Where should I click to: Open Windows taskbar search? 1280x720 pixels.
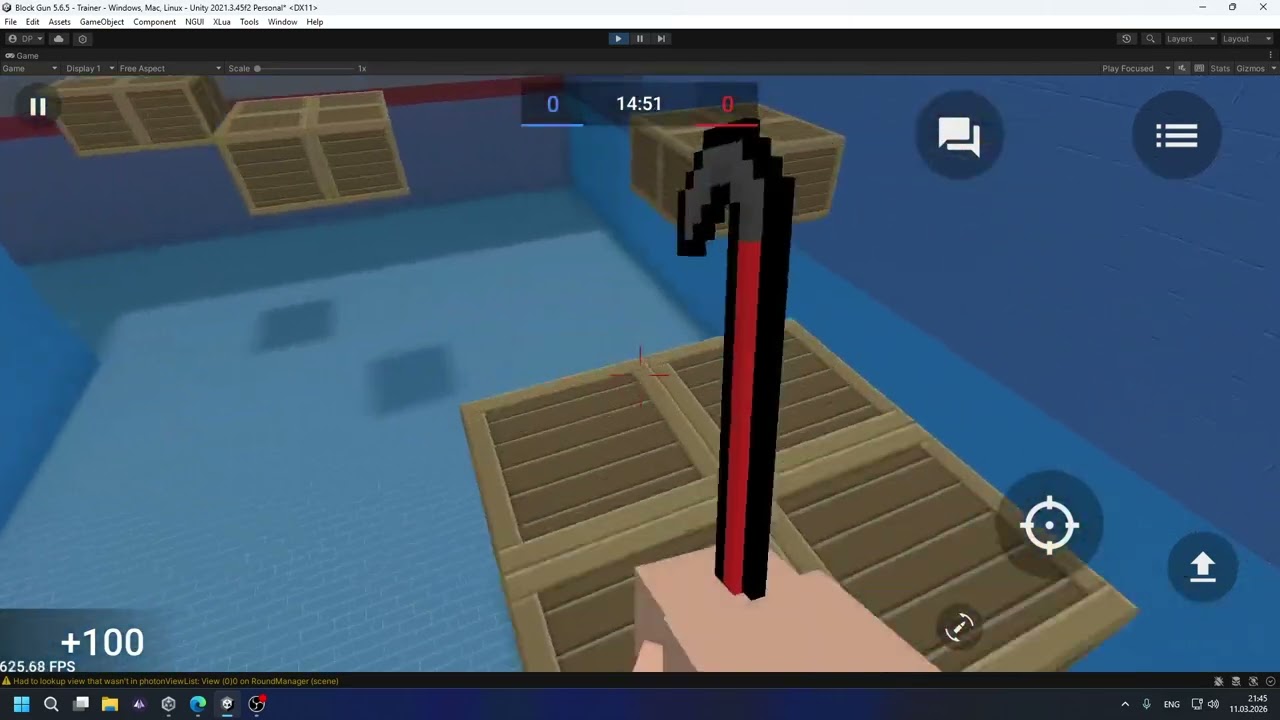(x=51, y=704)
